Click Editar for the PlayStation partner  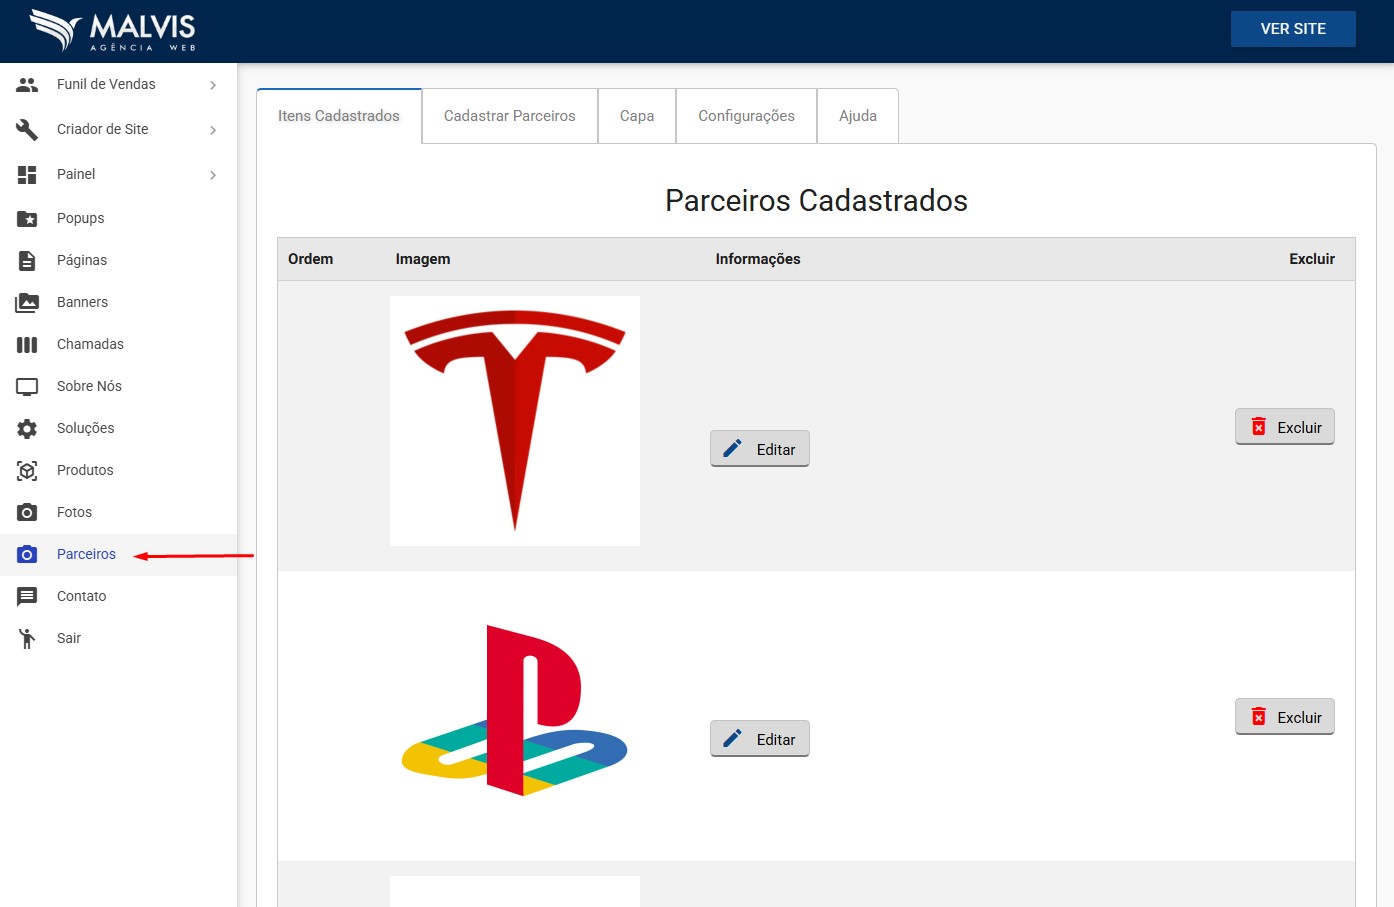(x=760, y=739)
